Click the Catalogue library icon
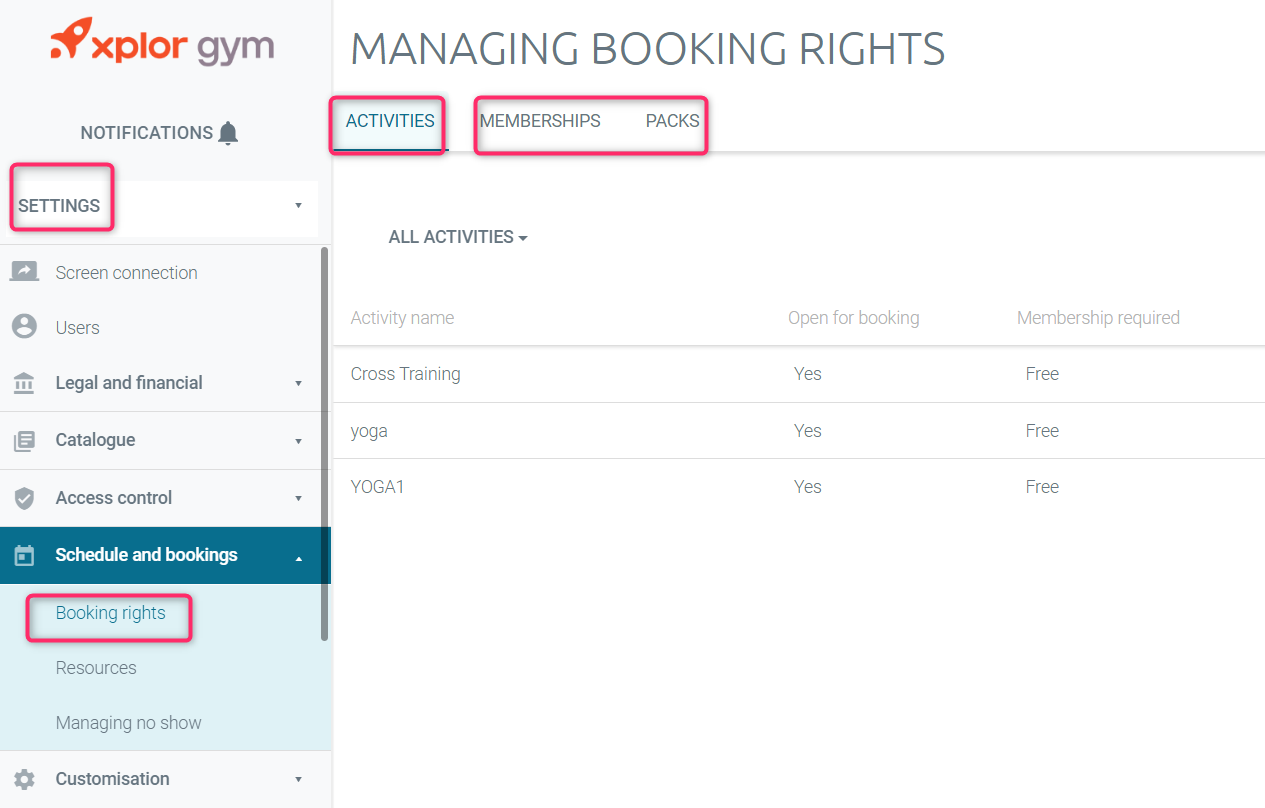Image resolution: width=1265 pixels, height=808 pixels. click(24, 440)
